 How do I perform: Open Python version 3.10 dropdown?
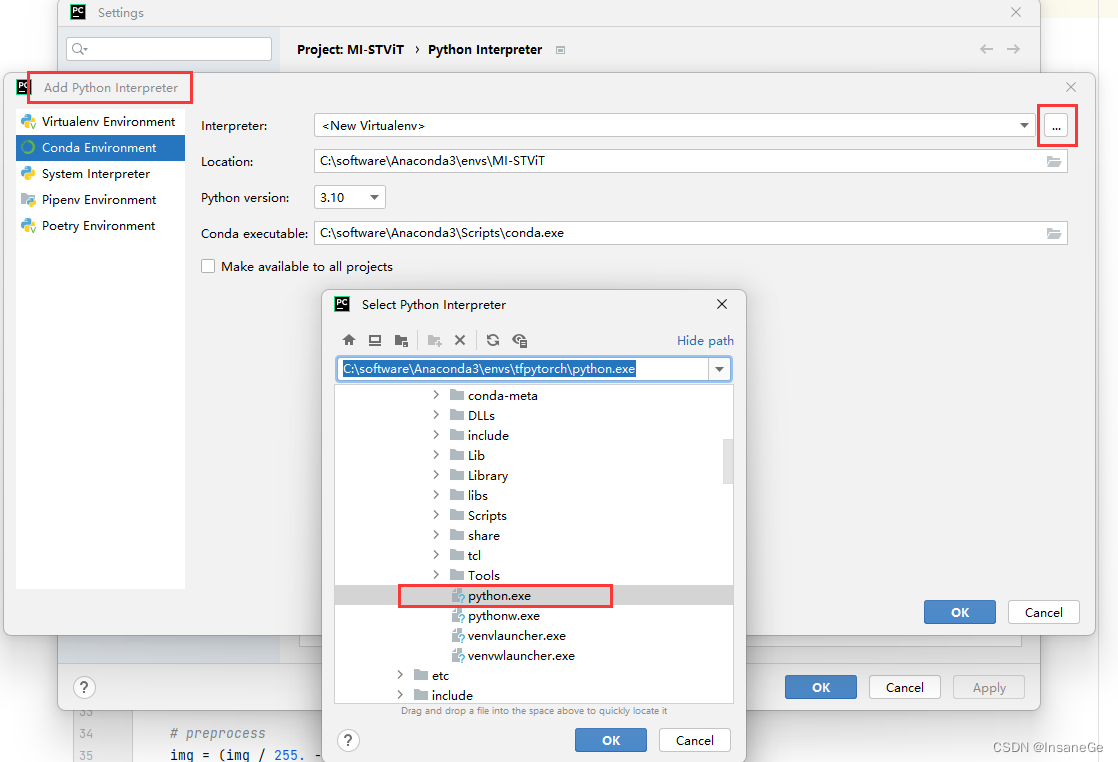(349, 197)
